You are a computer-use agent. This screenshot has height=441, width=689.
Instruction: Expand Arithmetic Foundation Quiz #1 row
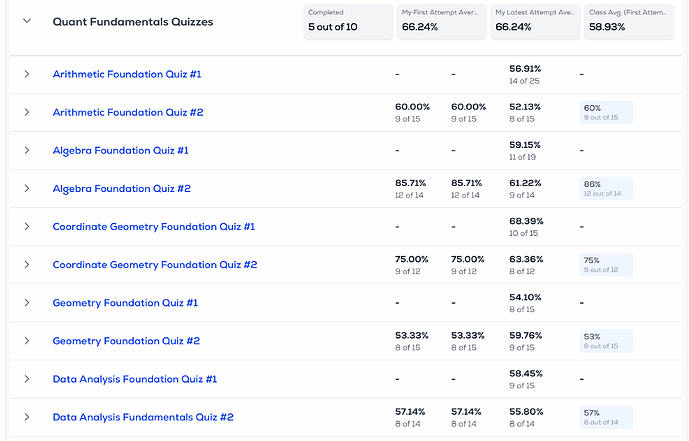(27, 75)
